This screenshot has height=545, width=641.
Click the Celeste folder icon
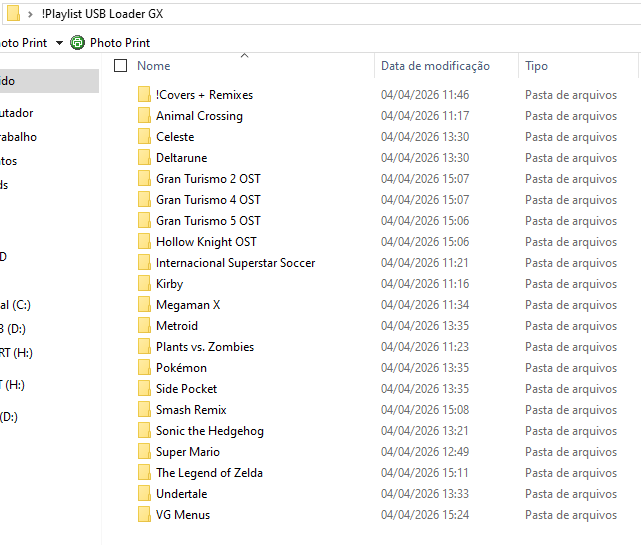coord(144,137)
